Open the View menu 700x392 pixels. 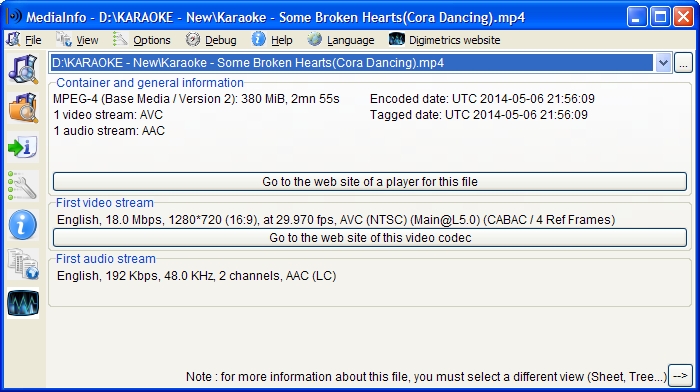(77, 40)
